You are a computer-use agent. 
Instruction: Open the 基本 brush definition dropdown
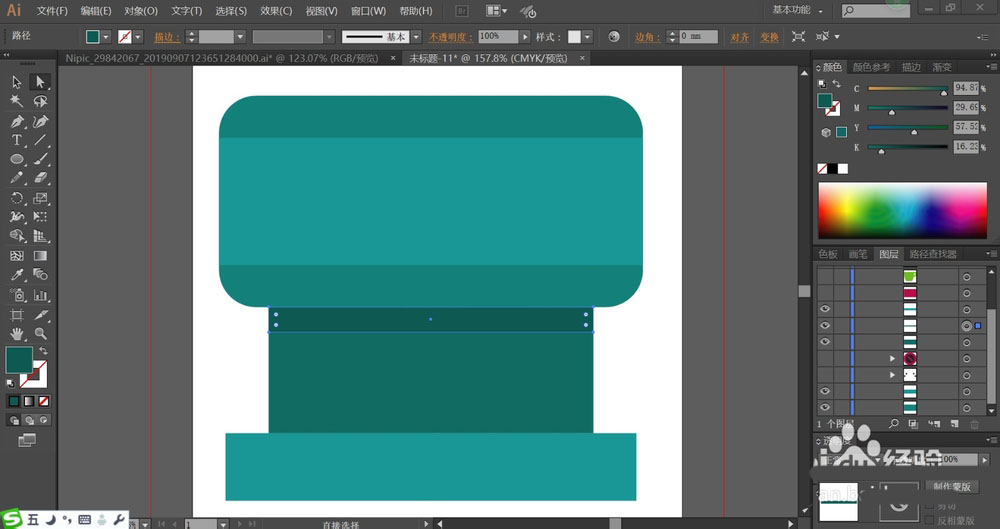[x=416, y=37]
